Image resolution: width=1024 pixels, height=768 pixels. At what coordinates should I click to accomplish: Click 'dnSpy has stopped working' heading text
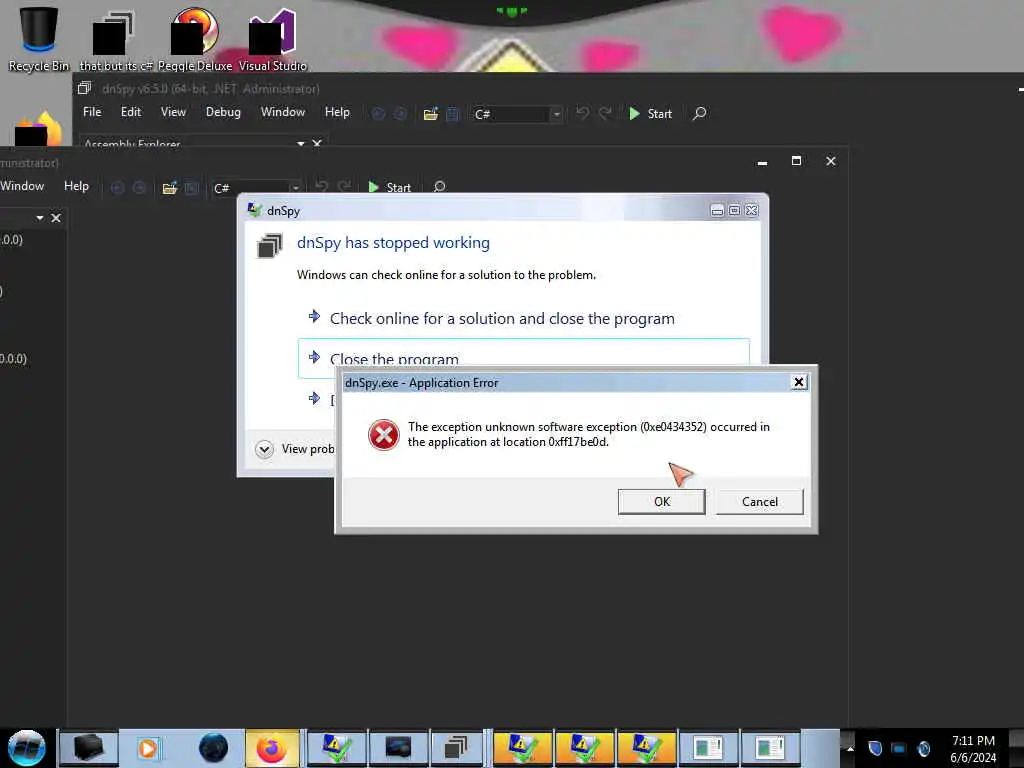click(393, 242)
